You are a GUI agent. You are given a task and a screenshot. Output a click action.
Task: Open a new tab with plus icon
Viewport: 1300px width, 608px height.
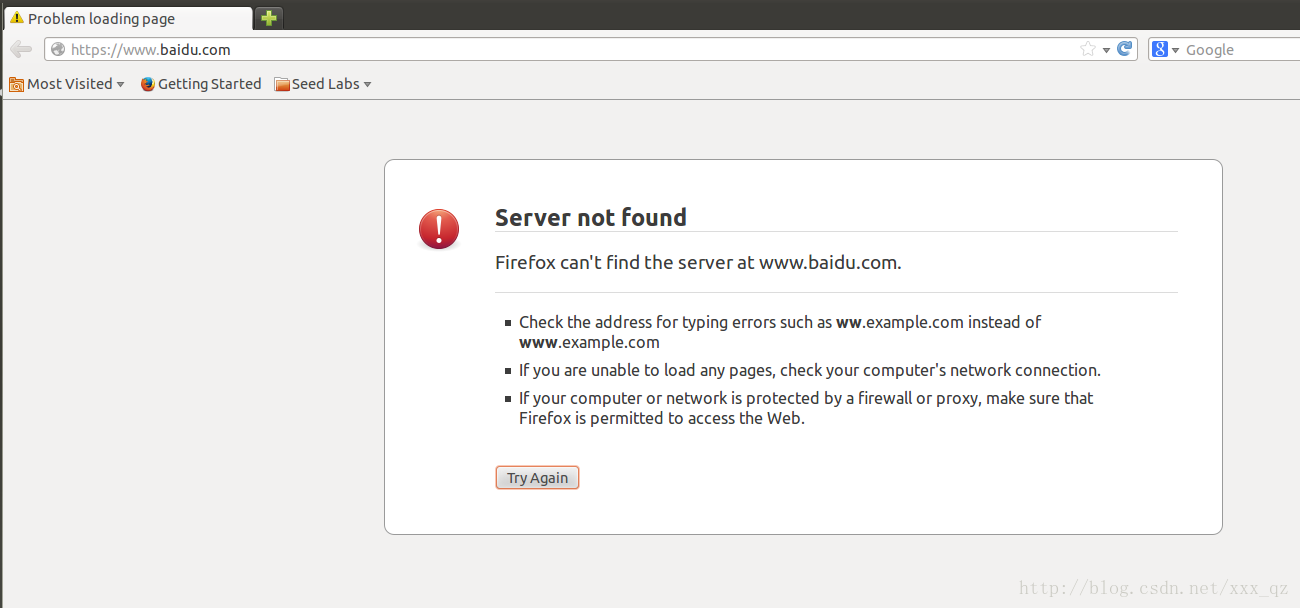point(268,18)
